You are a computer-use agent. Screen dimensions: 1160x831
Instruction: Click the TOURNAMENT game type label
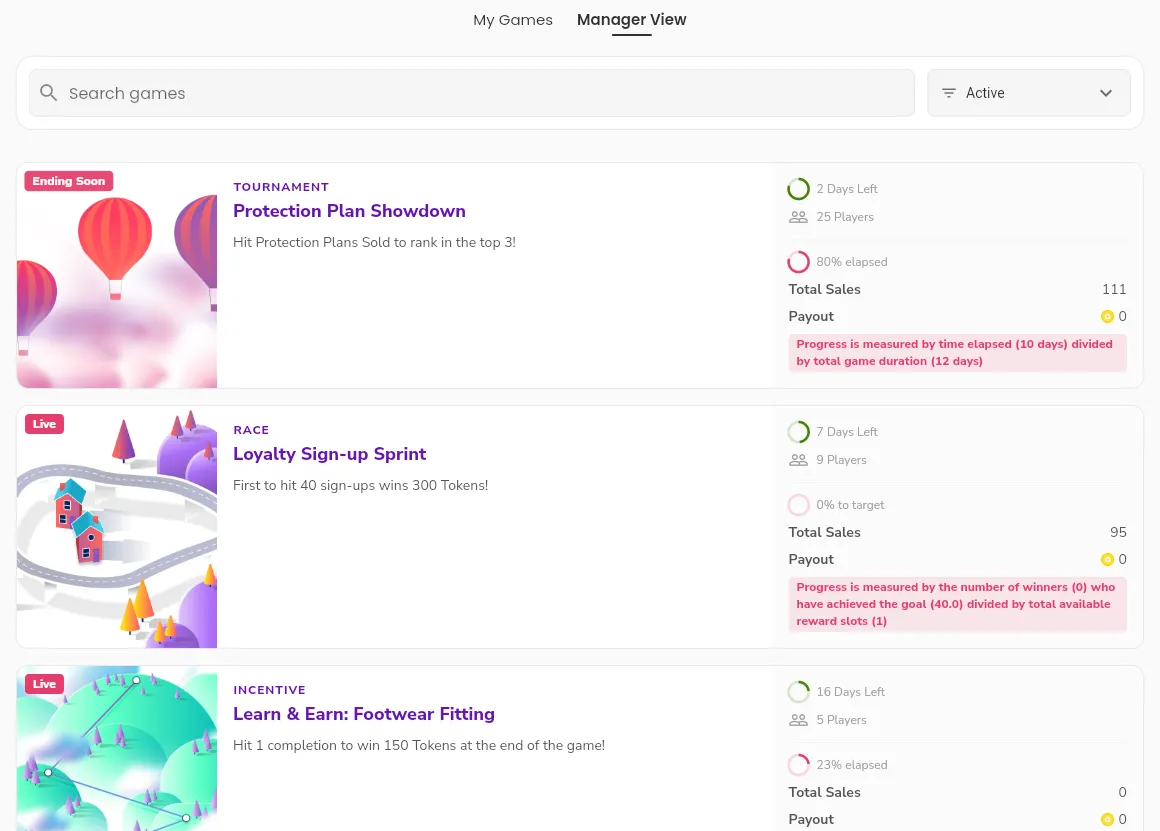281,187
